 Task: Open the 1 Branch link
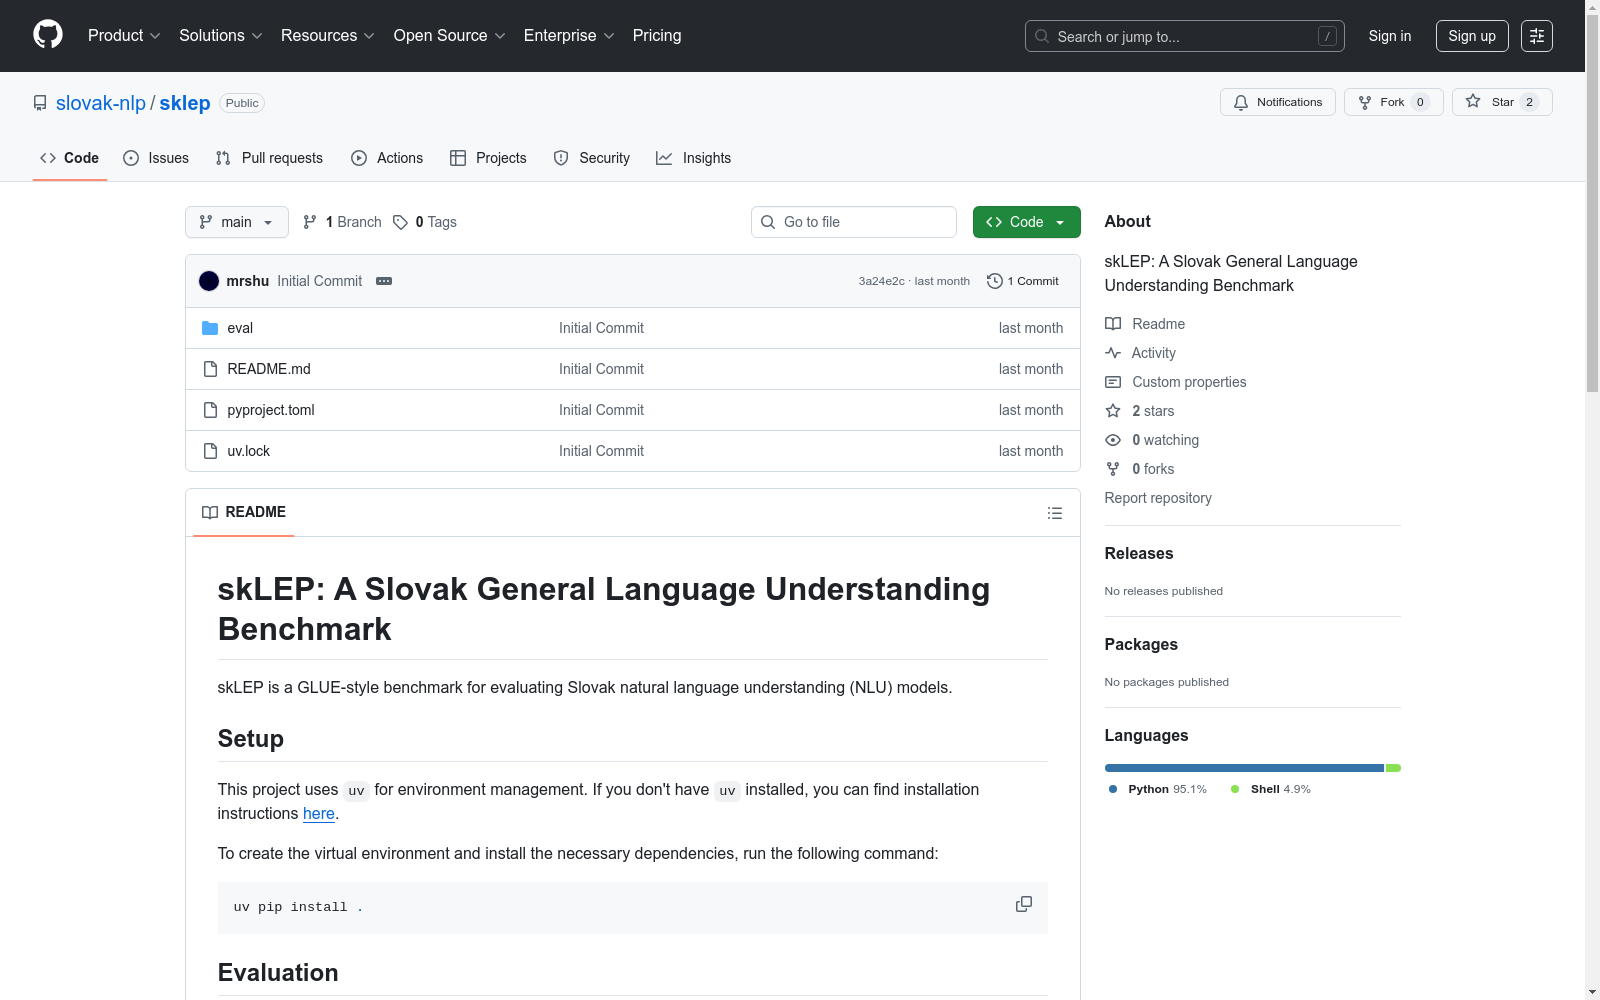(x=342, y=222)
